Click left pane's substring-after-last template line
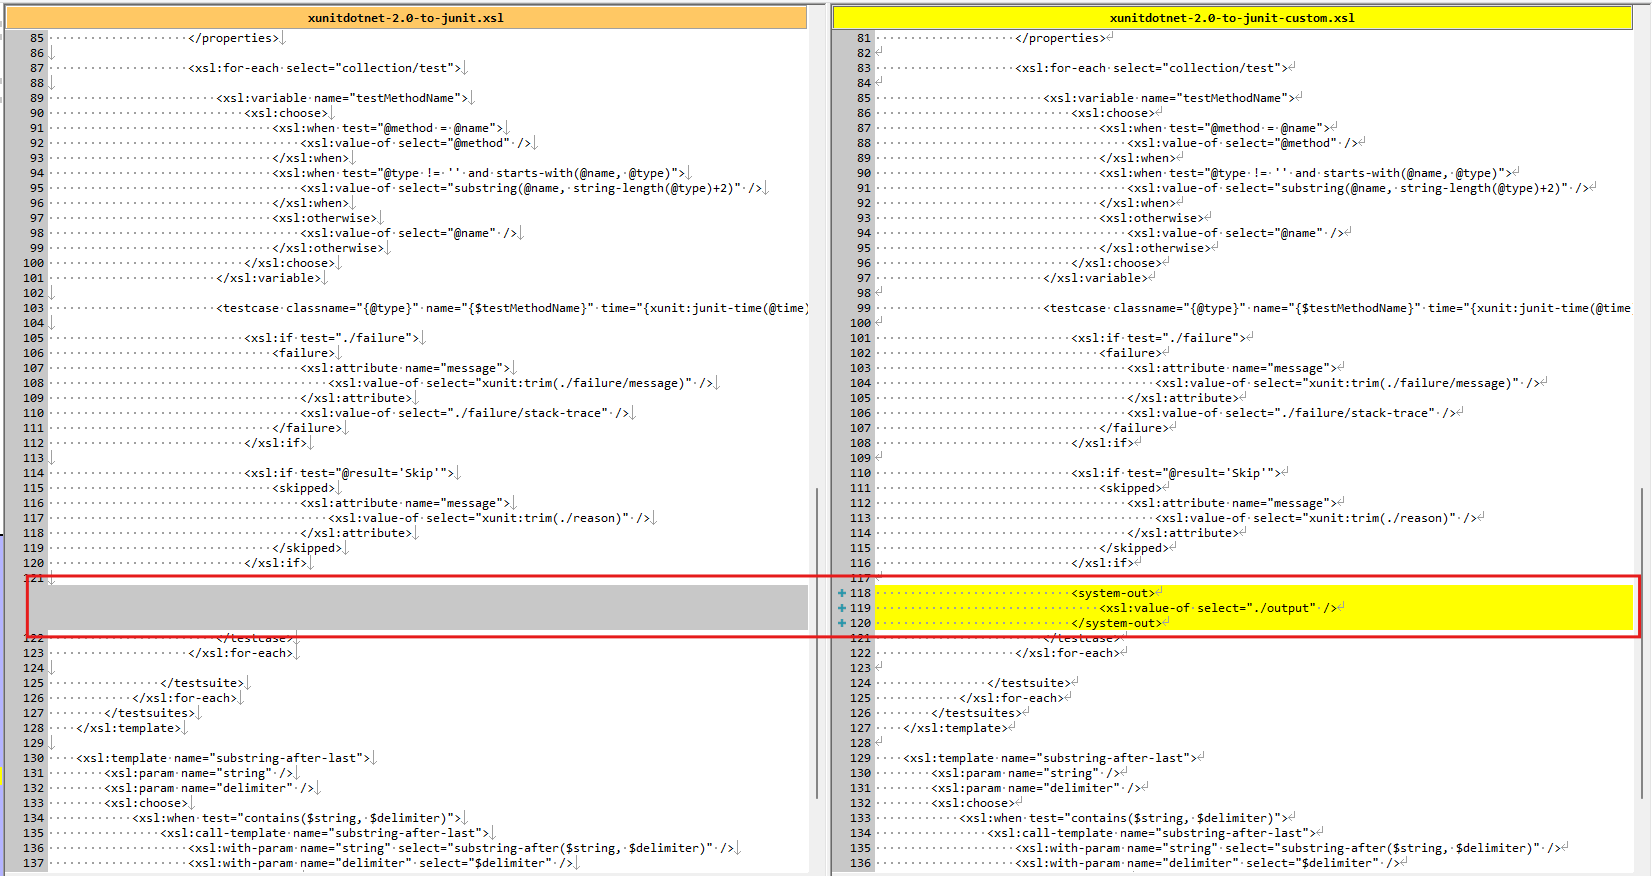 [x=223, y=758]
